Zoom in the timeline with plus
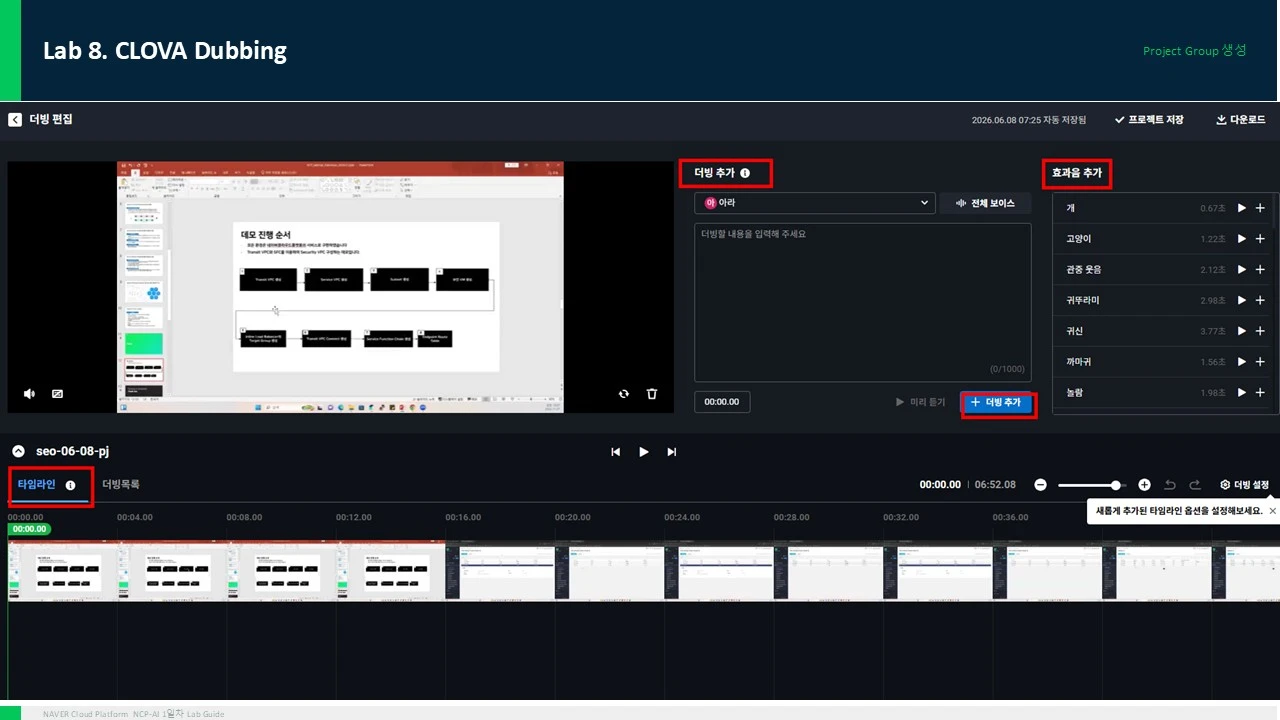This screenshot has height=720, width=1280. point(1144,485)
